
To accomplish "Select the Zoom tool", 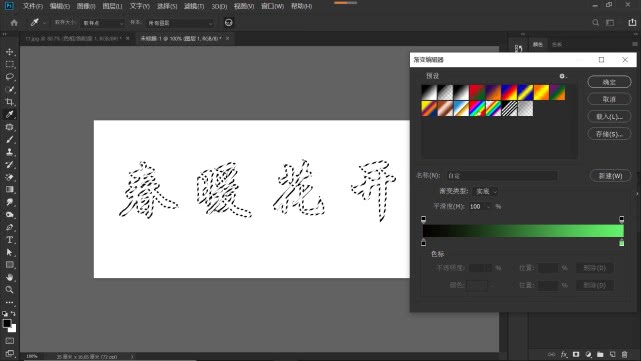I will click(x=9, y=290).
